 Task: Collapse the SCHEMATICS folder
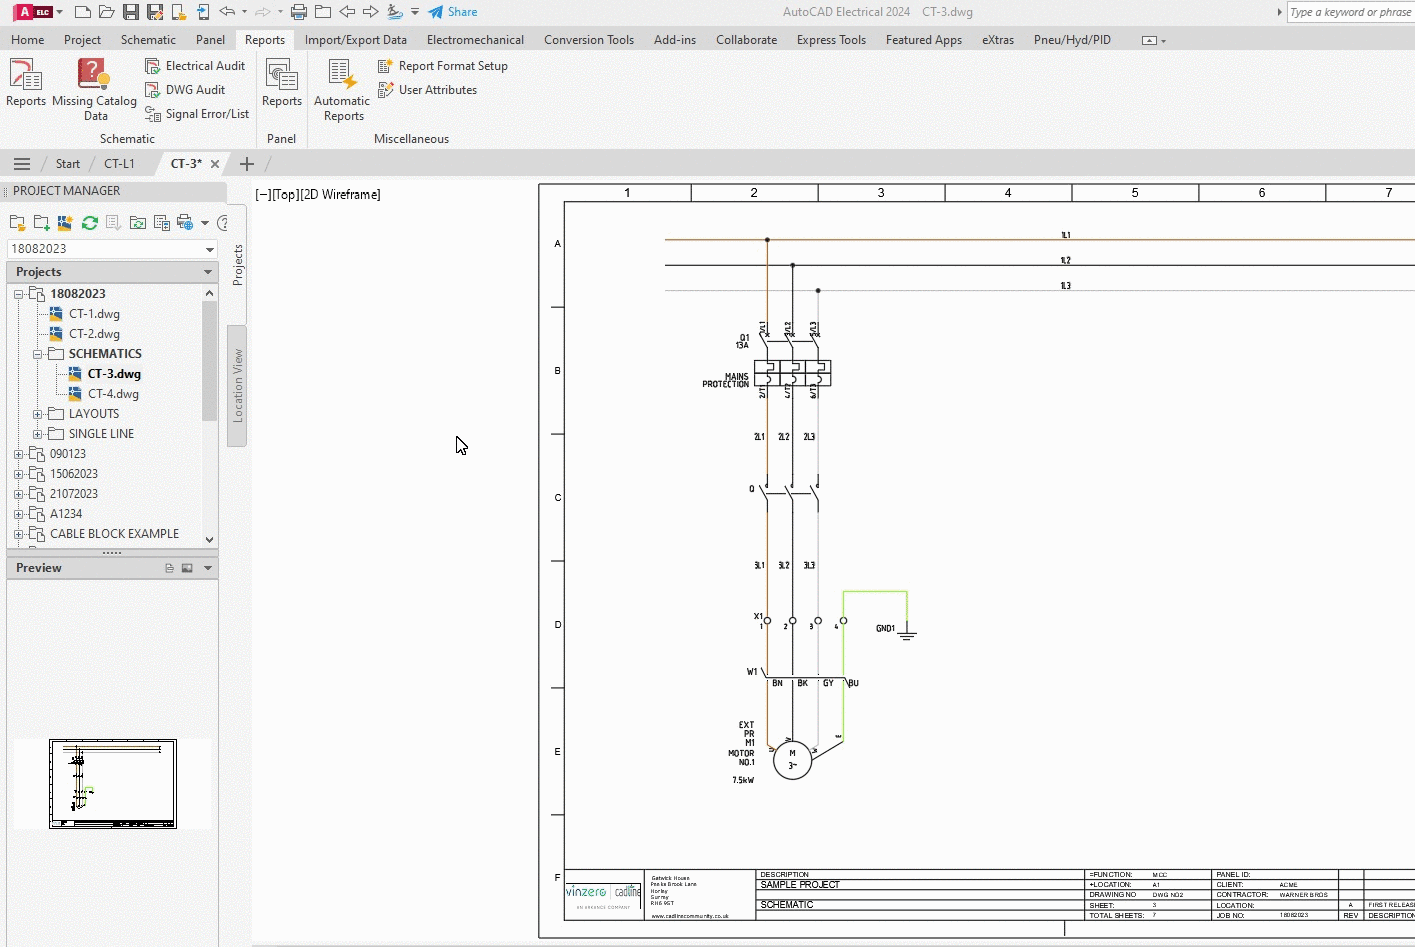(x=37, y=354)
